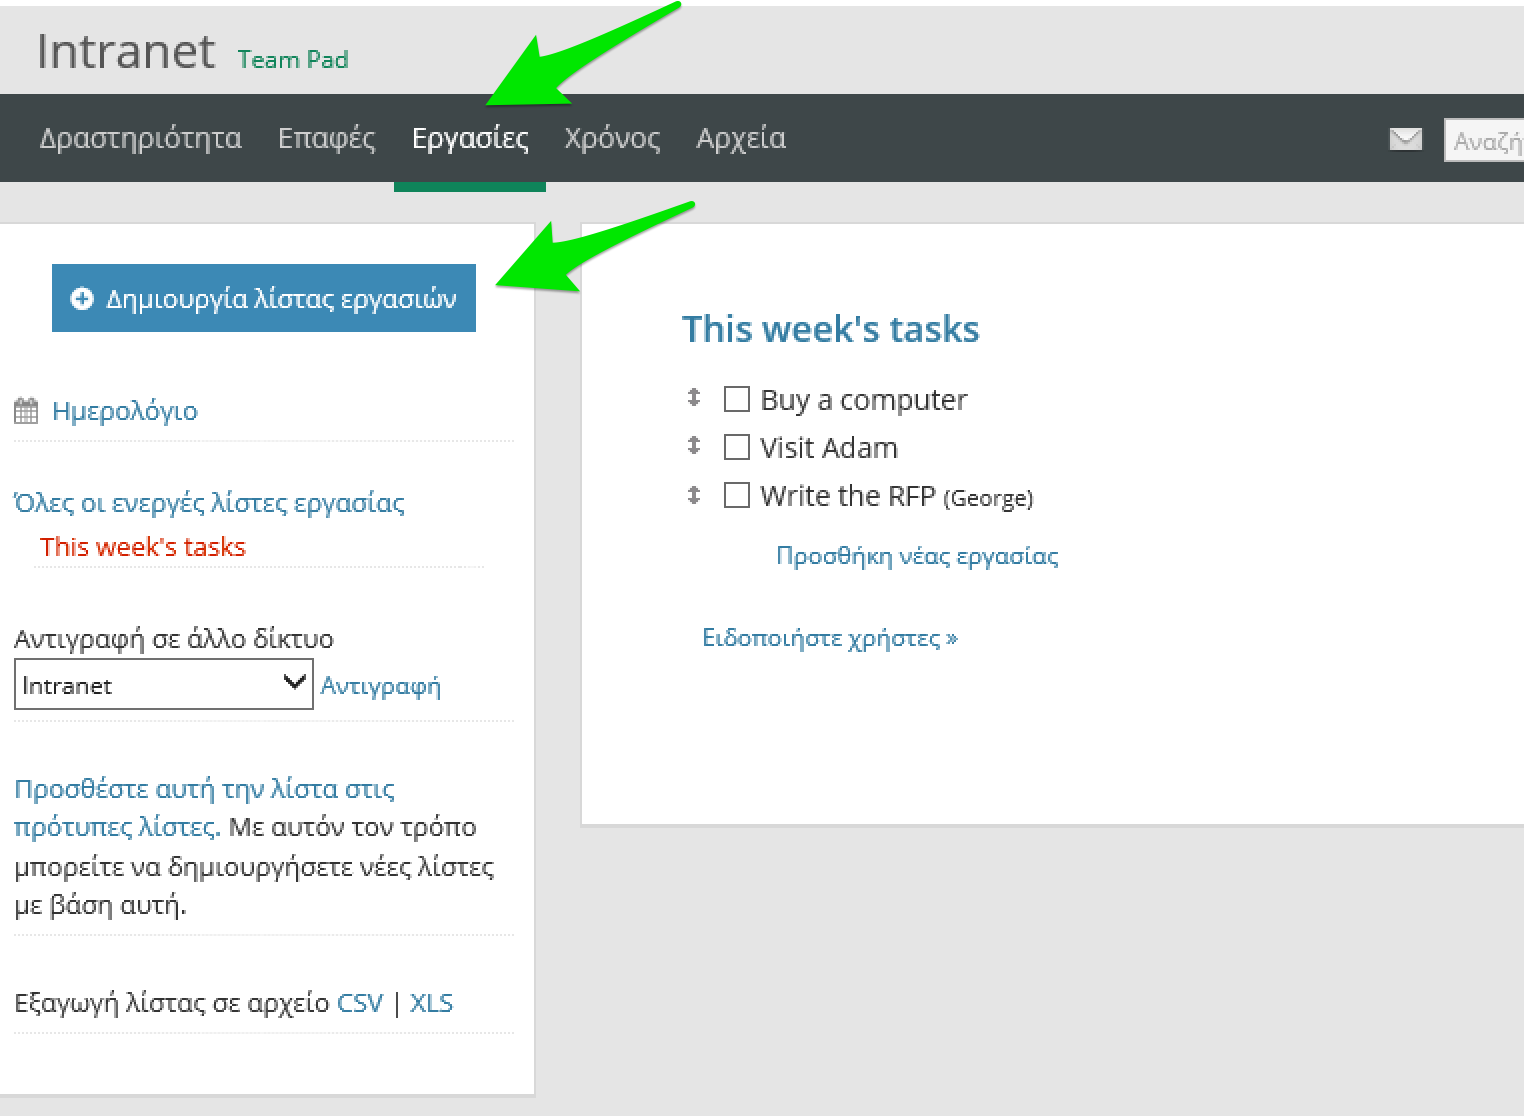Export the list as CSV
1524x1116 pixels.
point(360,1003)
